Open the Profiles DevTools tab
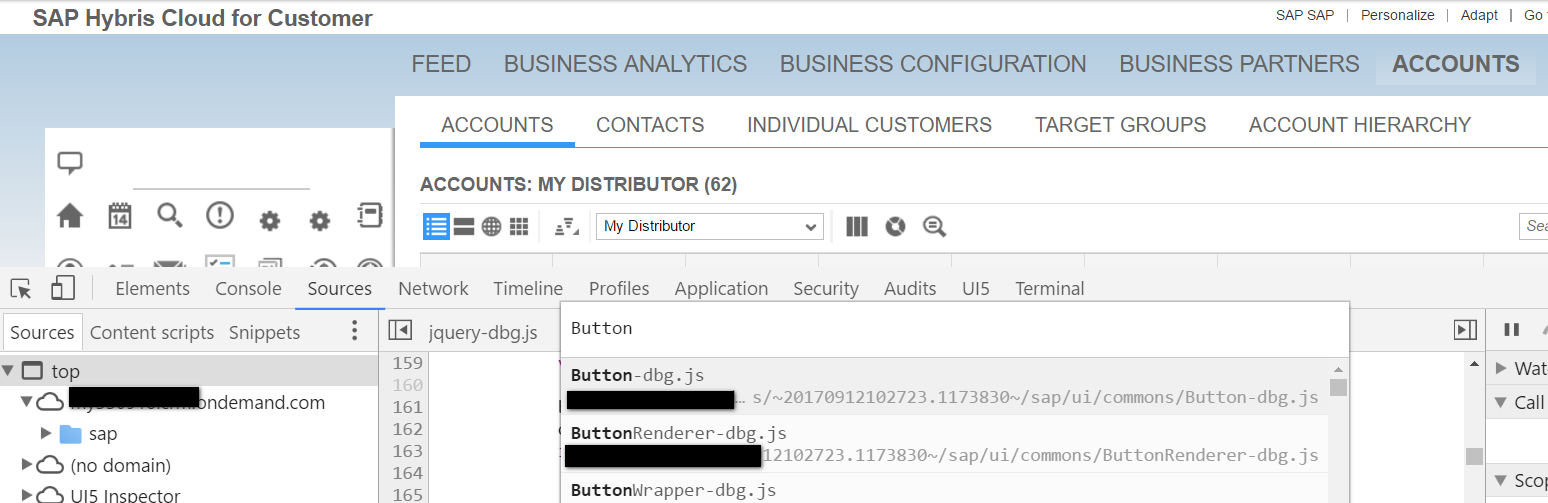Screen dimensions: 1548x503 point(619,289)
